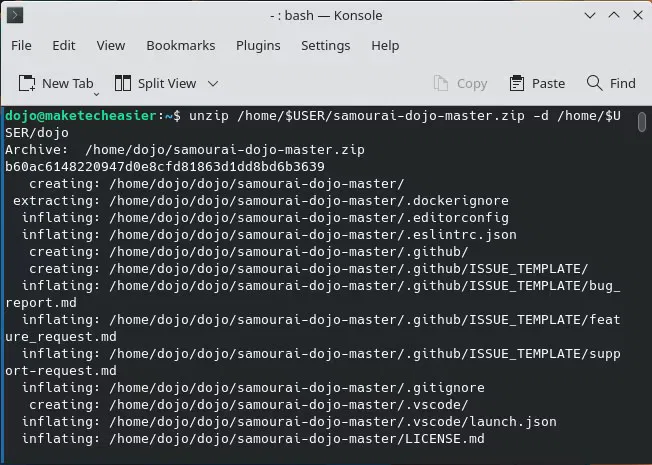Click the .dockerignore extracting line
652x465 pixels.
pyautogui.click(x=261, y=201)
